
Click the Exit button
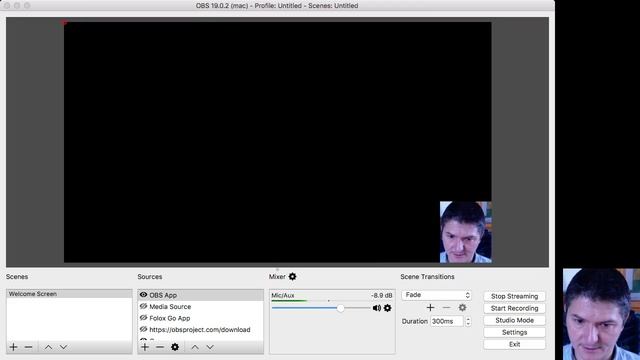pyautogui.click(x=514, y=344)
